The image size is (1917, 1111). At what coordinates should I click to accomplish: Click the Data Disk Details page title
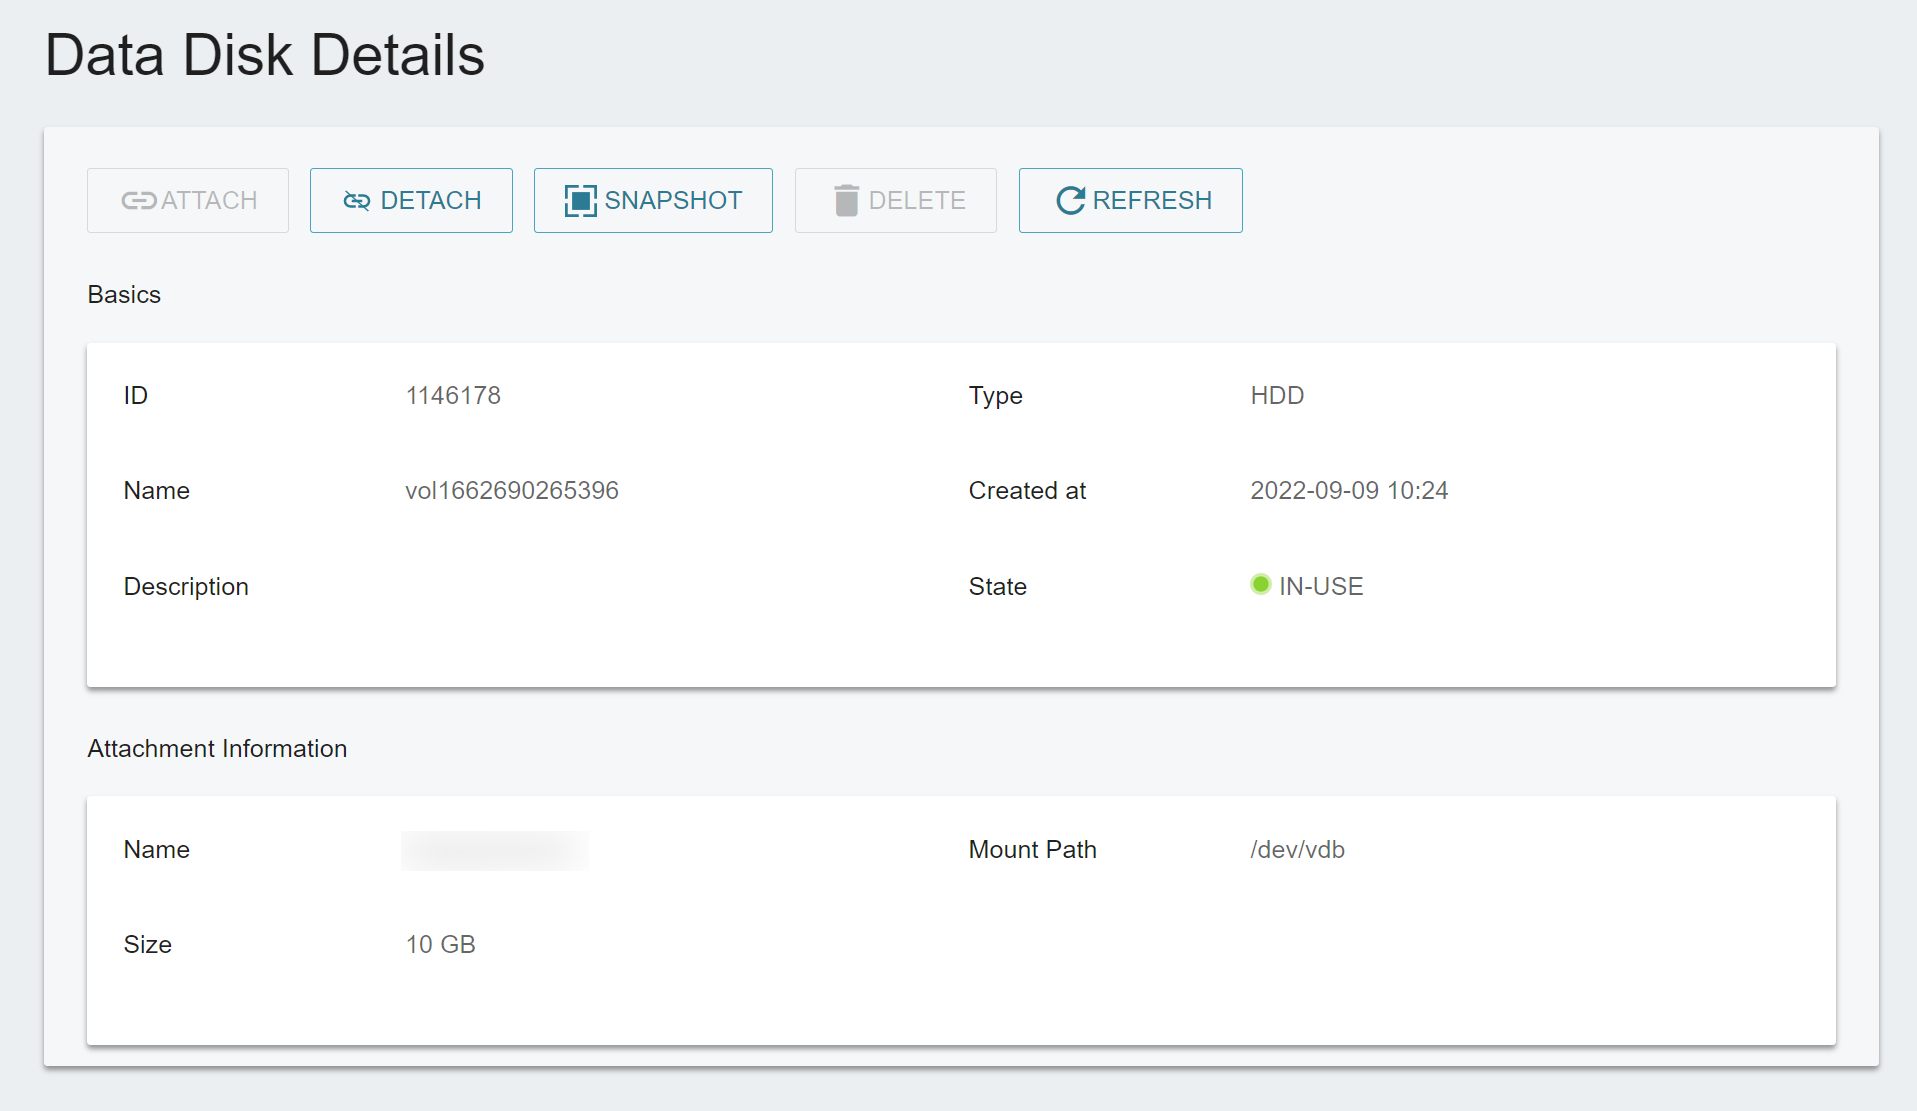pyautogui.click(x=265, y=54)
